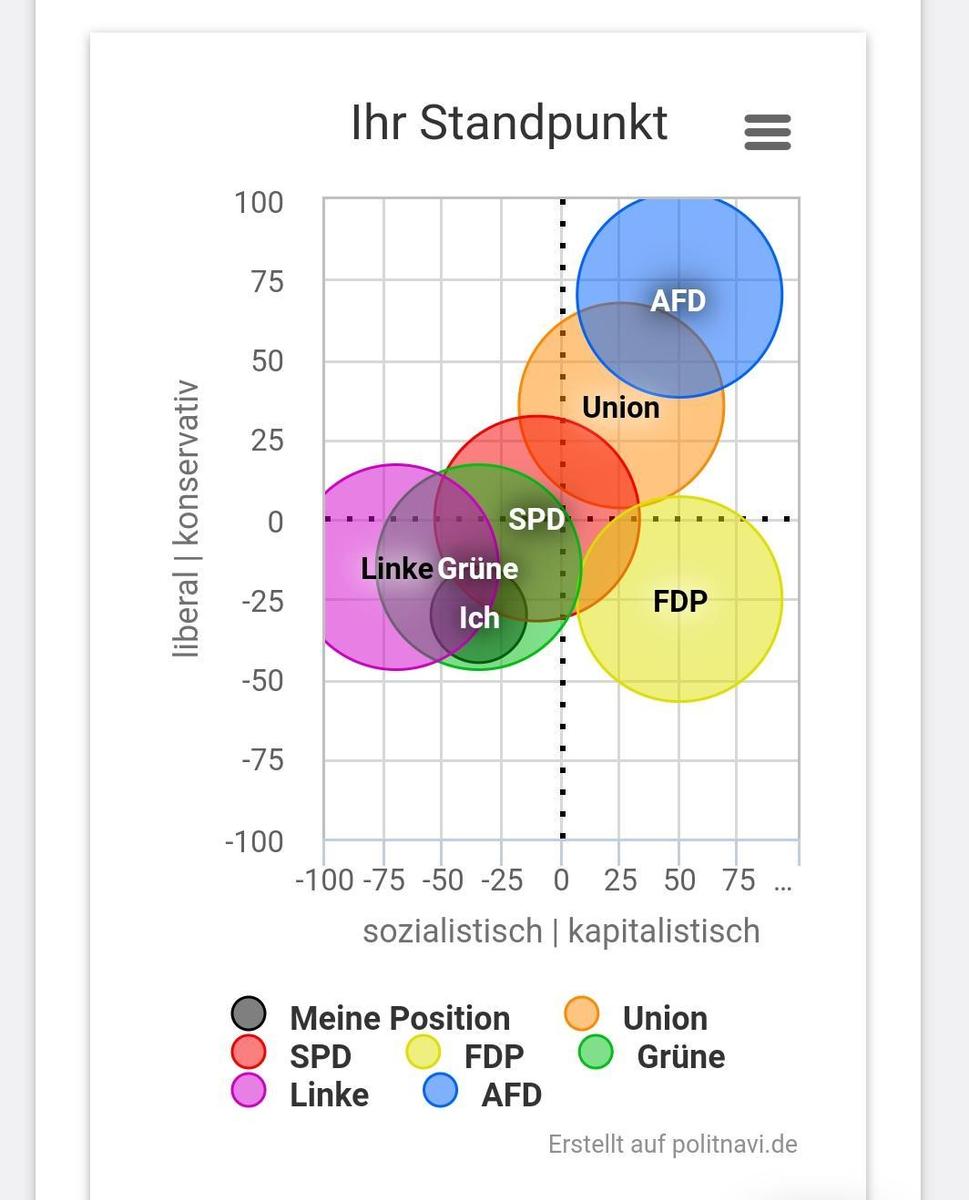This screenshot has width=969, height=1200.
Task: Toggle the green Grüne legend circle
Action: coord(596,1052)
